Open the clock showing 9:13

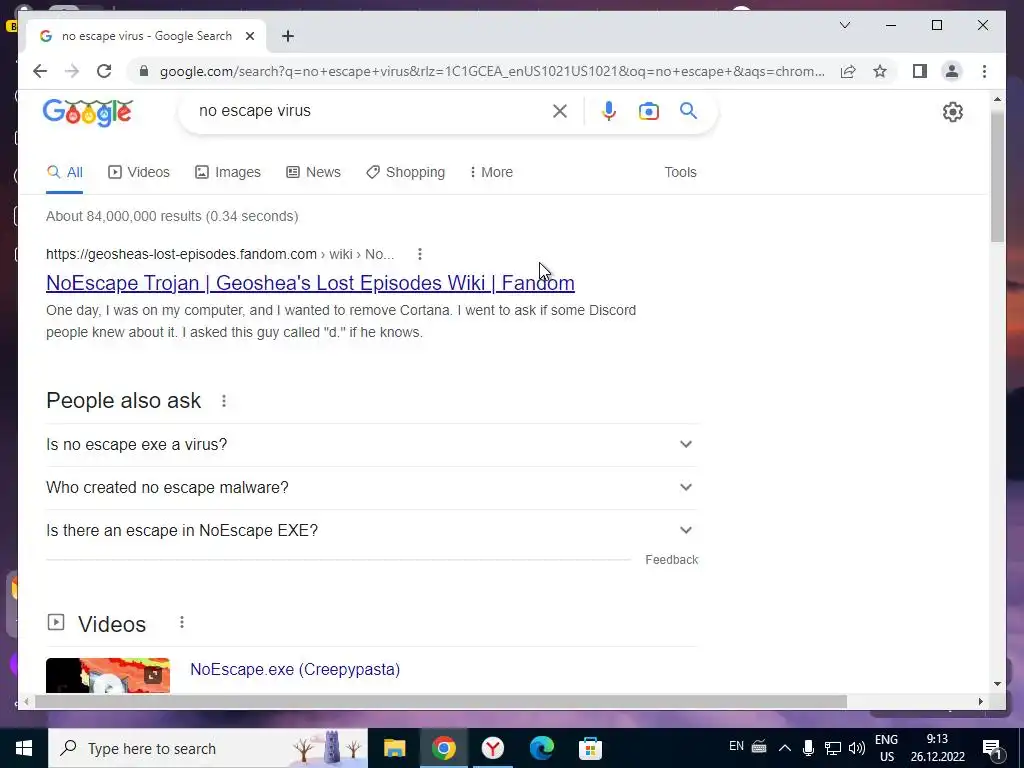pos(938,748)
